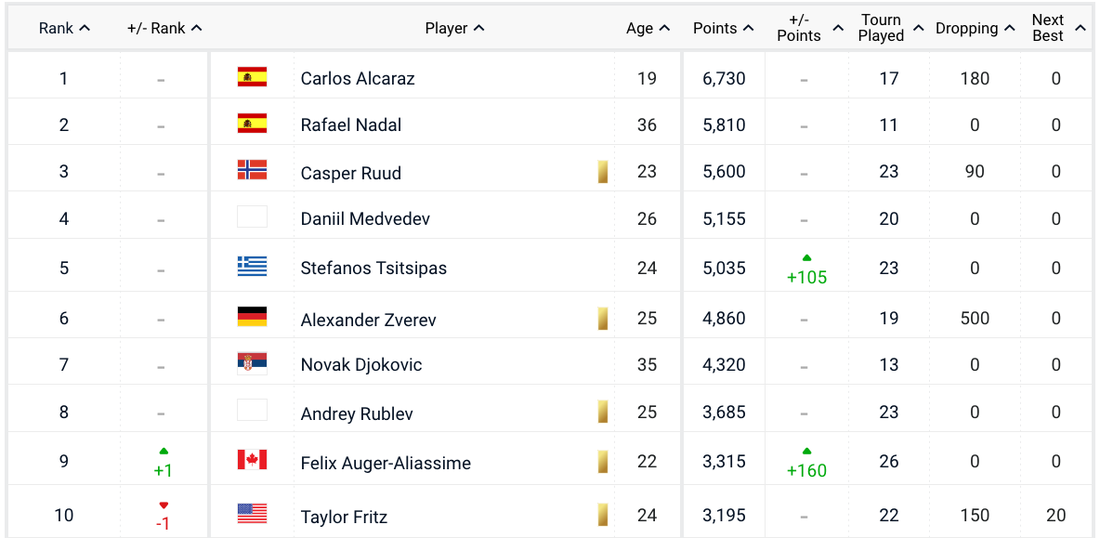The image size is (1100, 538).
Task: Click gold badge in Casper Ruud row
Action: [x=603, y=171]
